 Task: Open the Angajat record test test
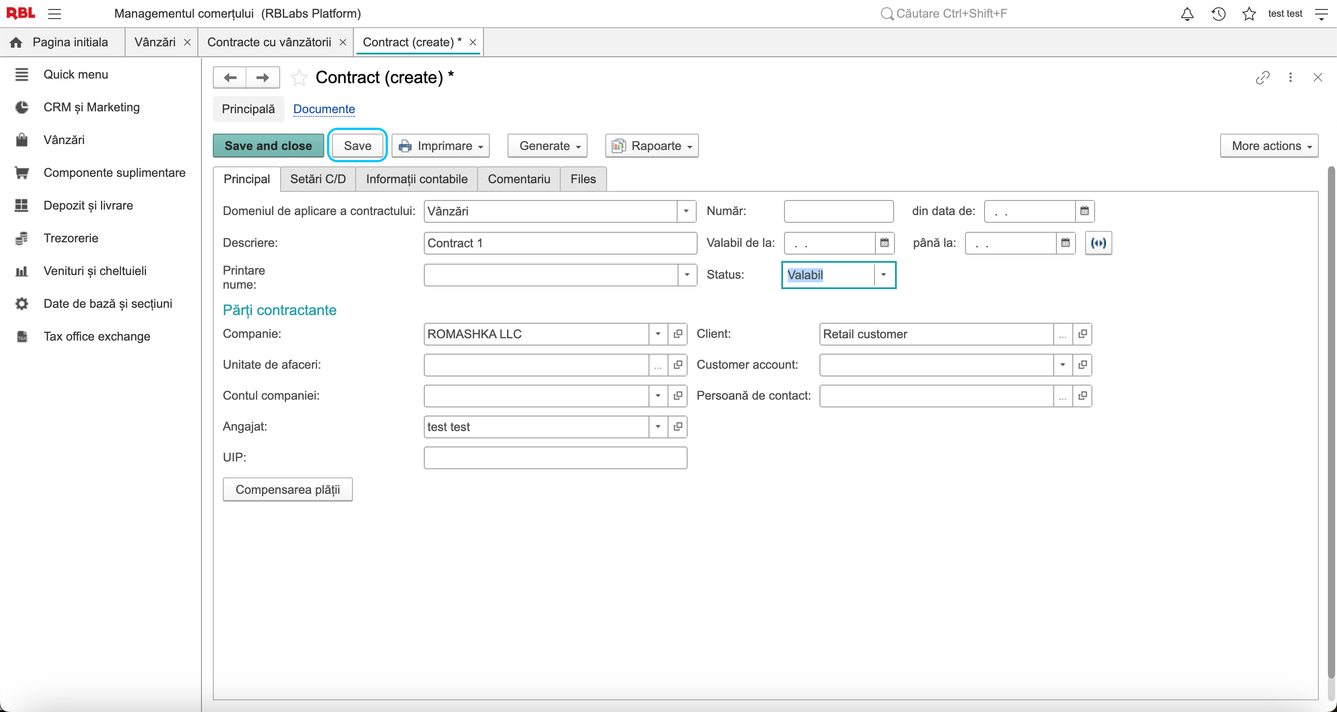pos(678,427)
